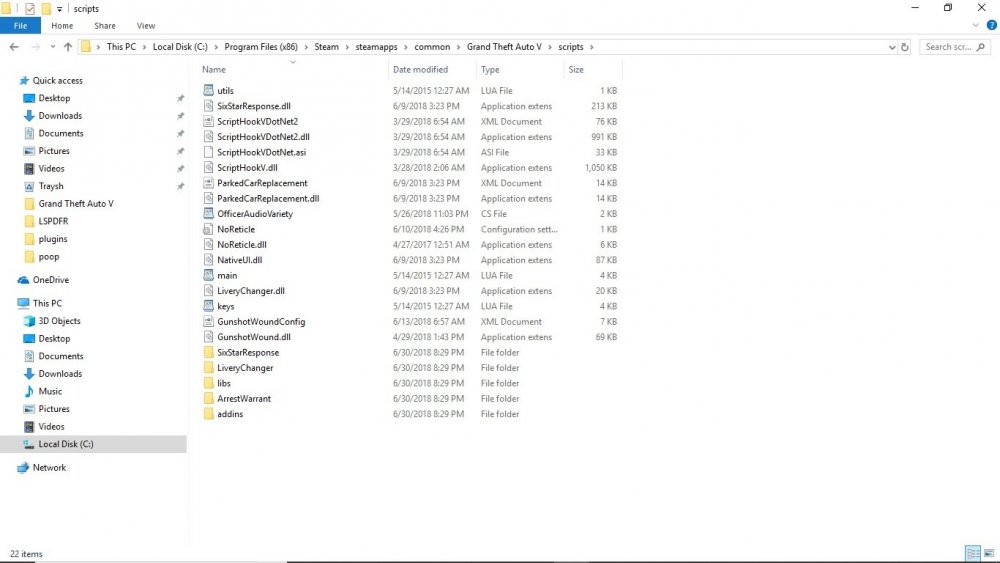Select ParkedCarReplacement.dll file name
The width and height of the screenshot is (1000, 563).
(268, 198)
